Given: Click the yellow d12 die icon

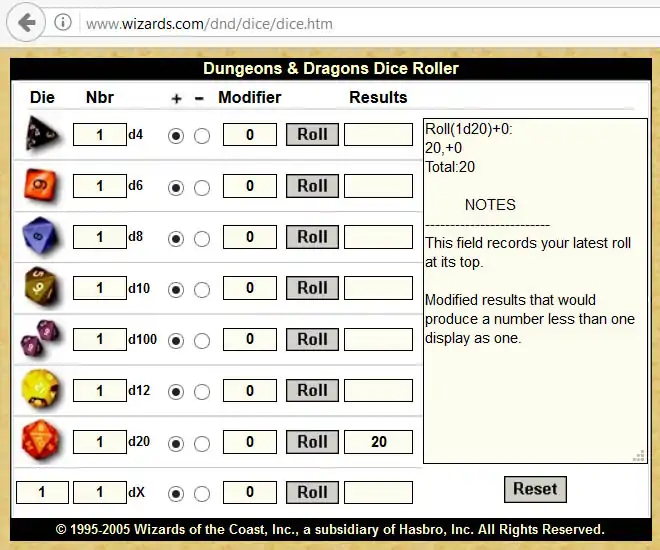Looking at the screenshot, I should coord(42,390).
